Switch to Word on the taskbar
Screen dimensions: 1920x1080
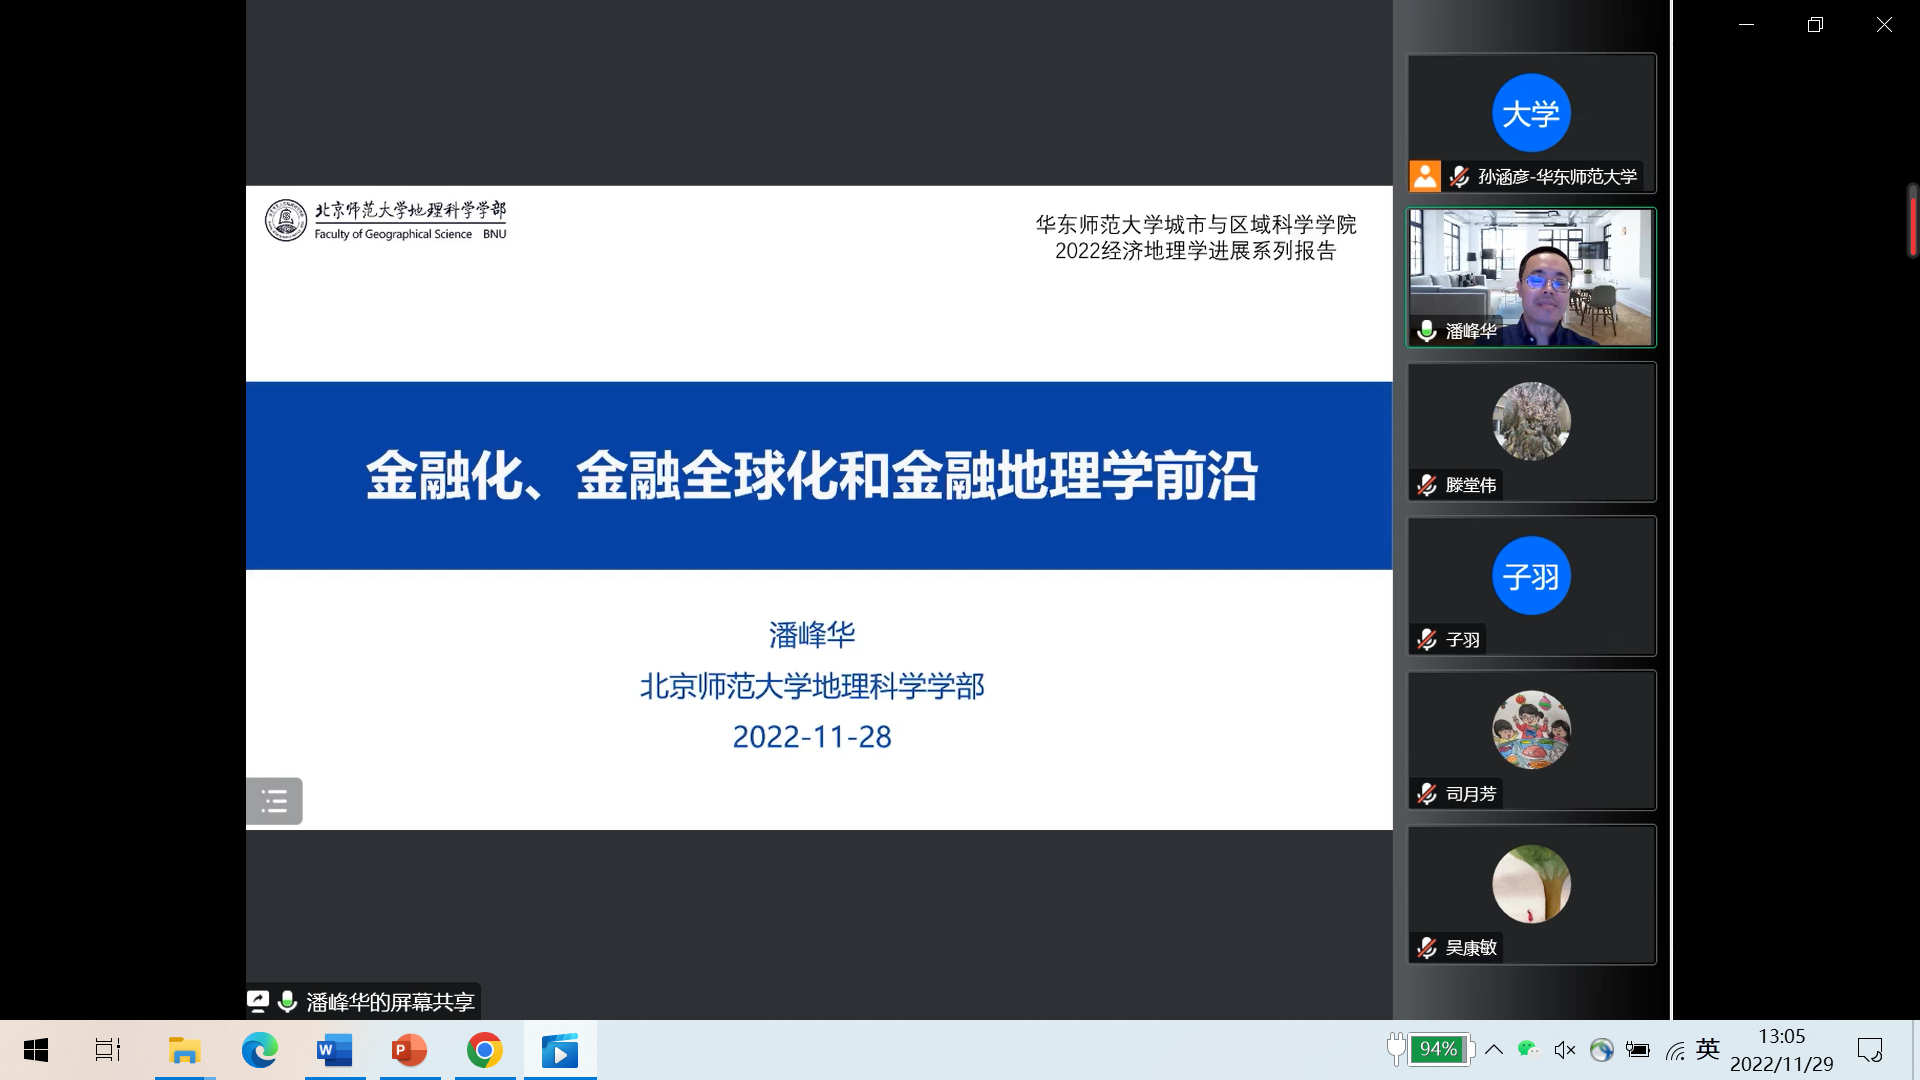coord(334,1050)
